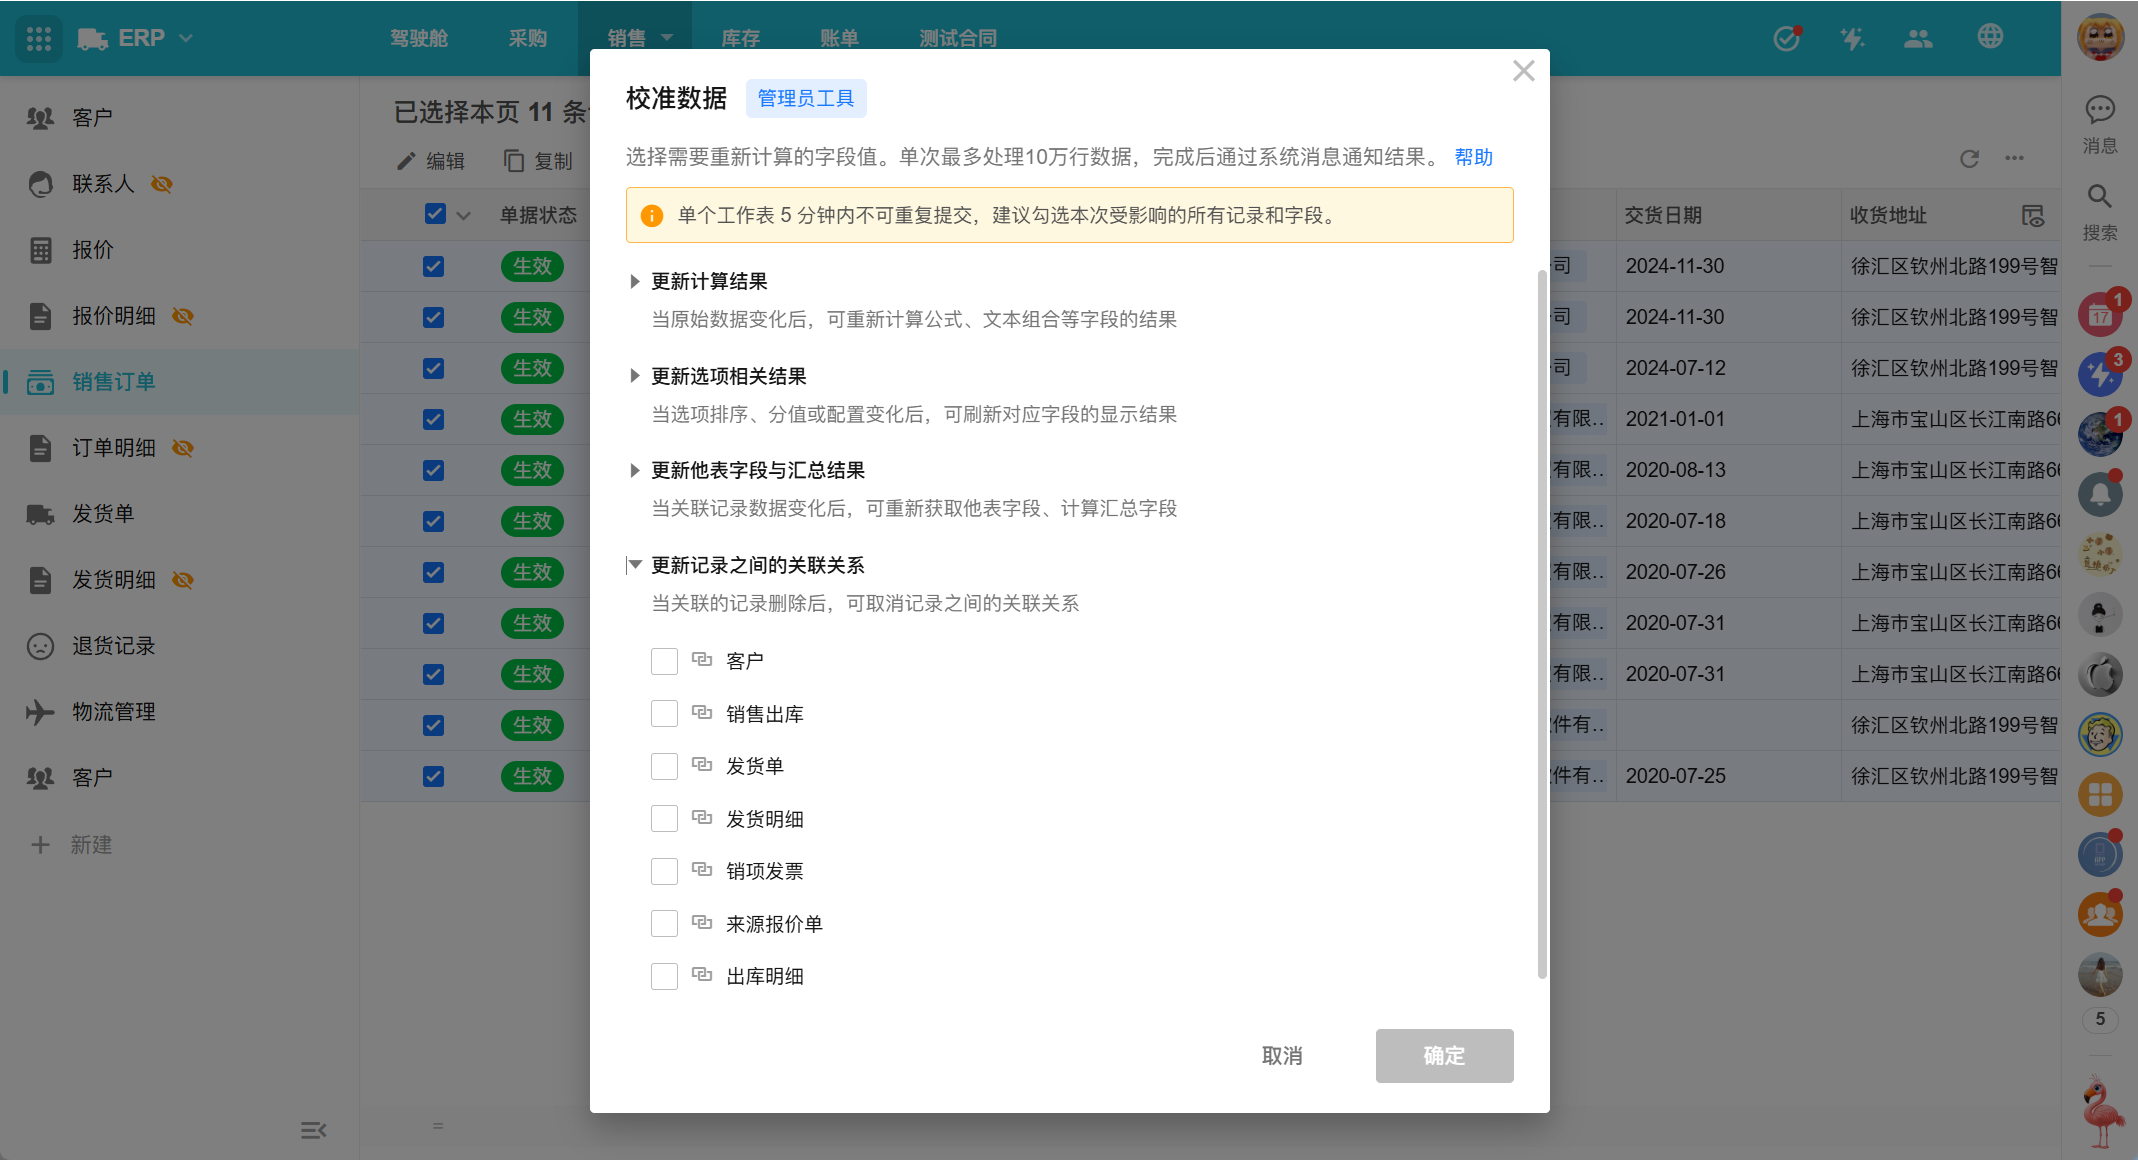2138x1160 pixels.
Task: Click the column settings icon in 收货地址 header
Action: [x=2032, y=215]
